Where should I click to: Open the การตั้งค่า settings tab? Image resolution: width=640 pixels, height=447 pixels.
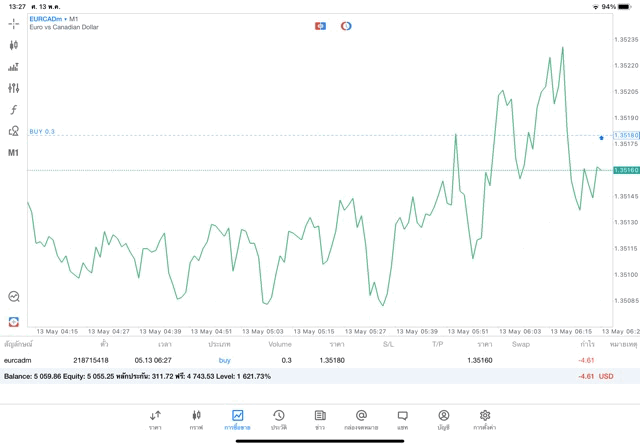tap(485, 419)
